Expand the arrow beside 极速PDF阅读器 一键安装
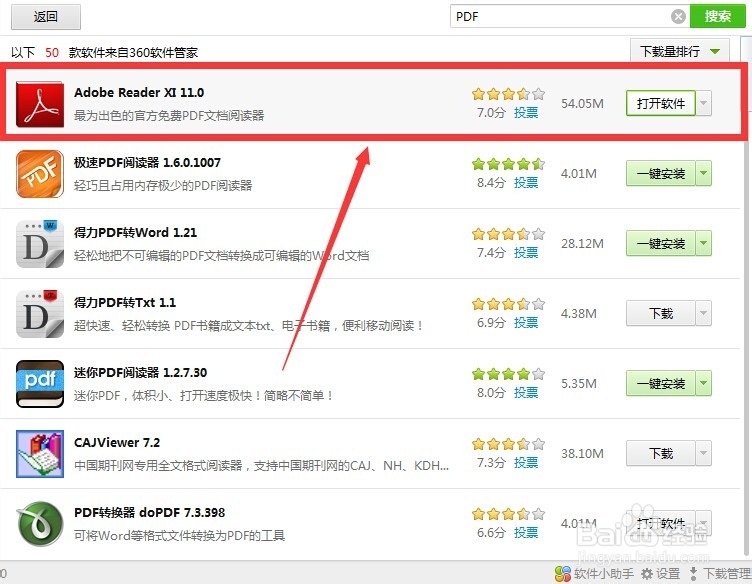Viewport: 752px width, 584px height. tap(704, 173)
